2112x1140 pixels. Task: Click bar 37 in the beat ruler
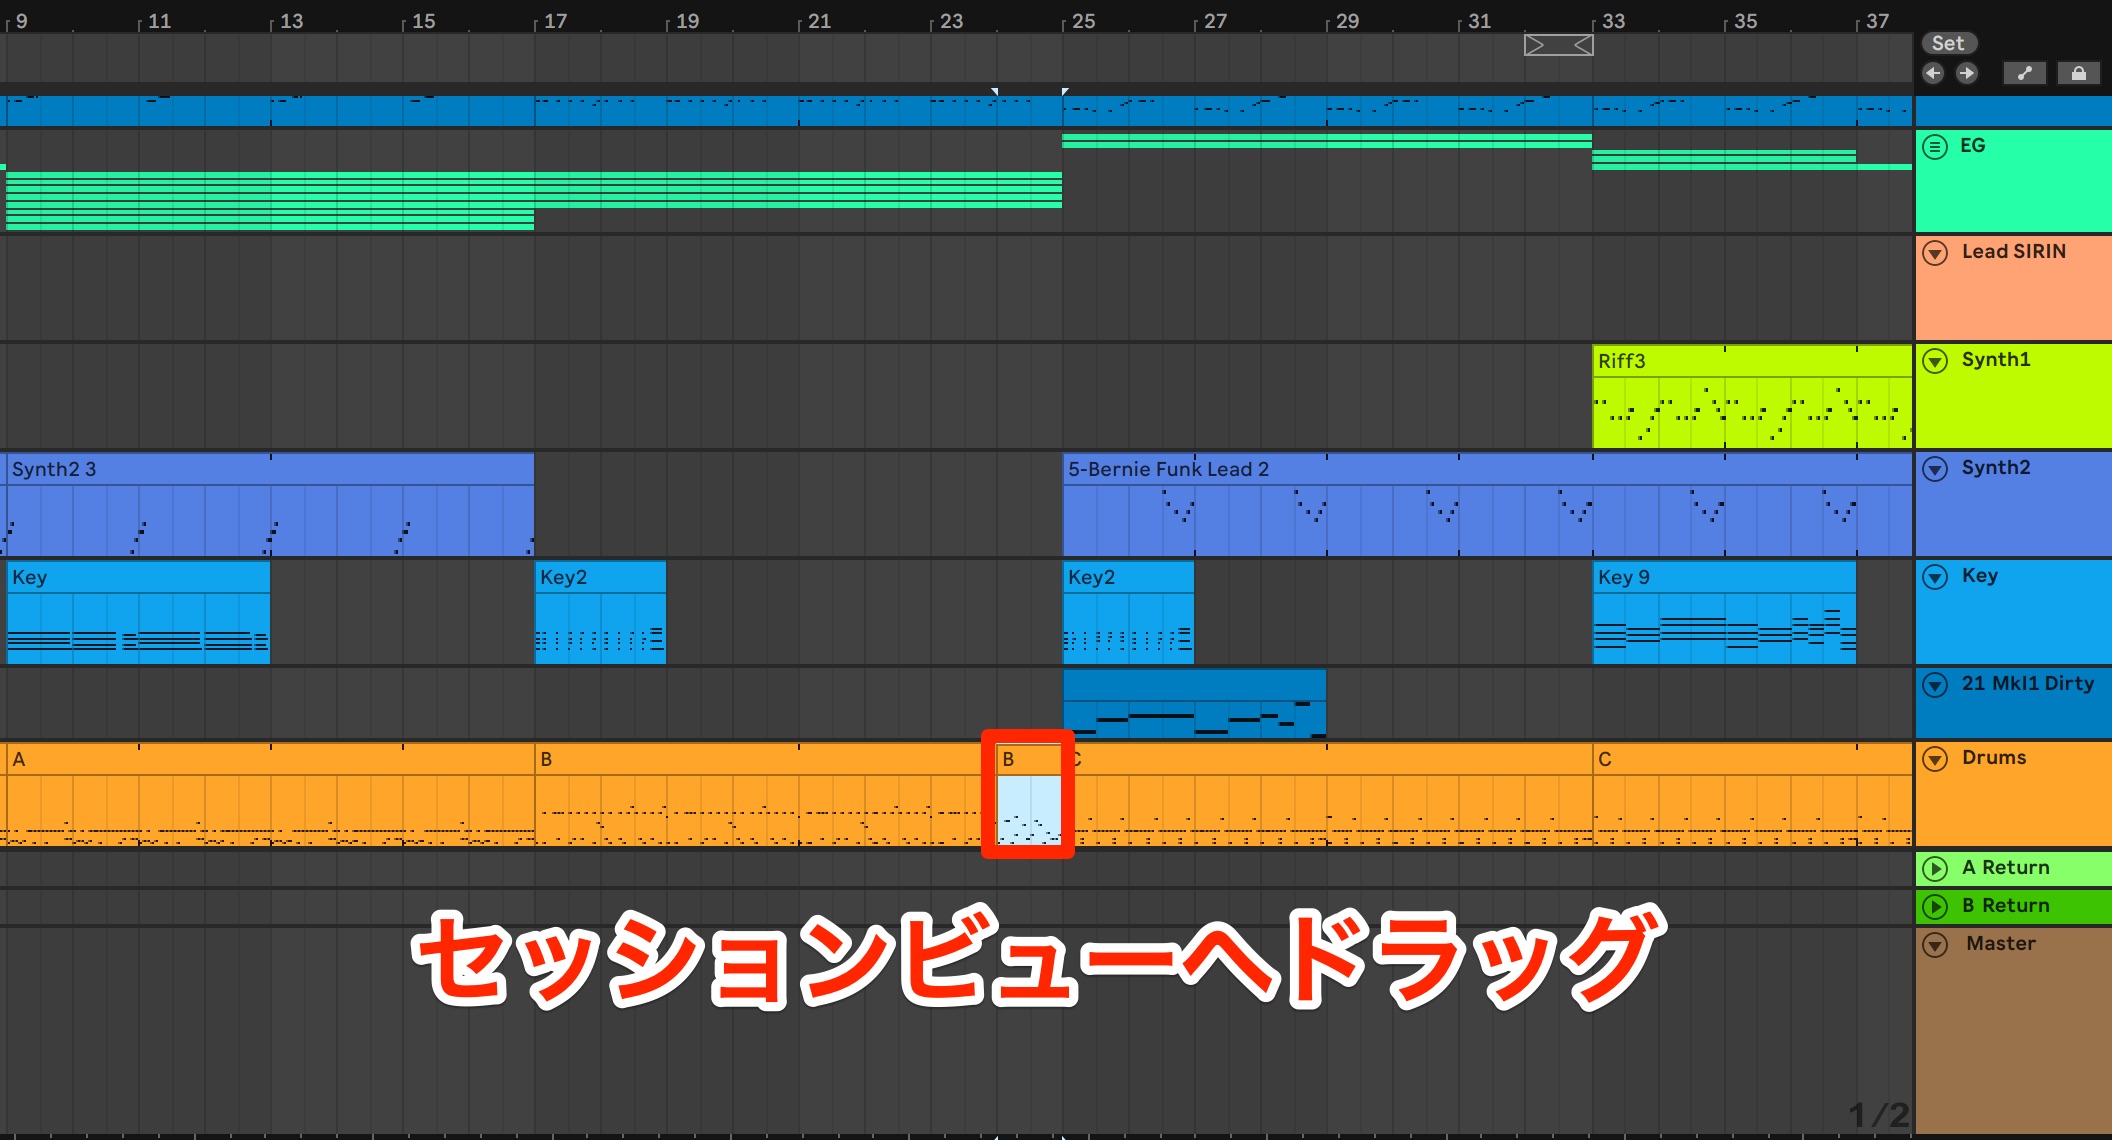(x=1877, y=21)
